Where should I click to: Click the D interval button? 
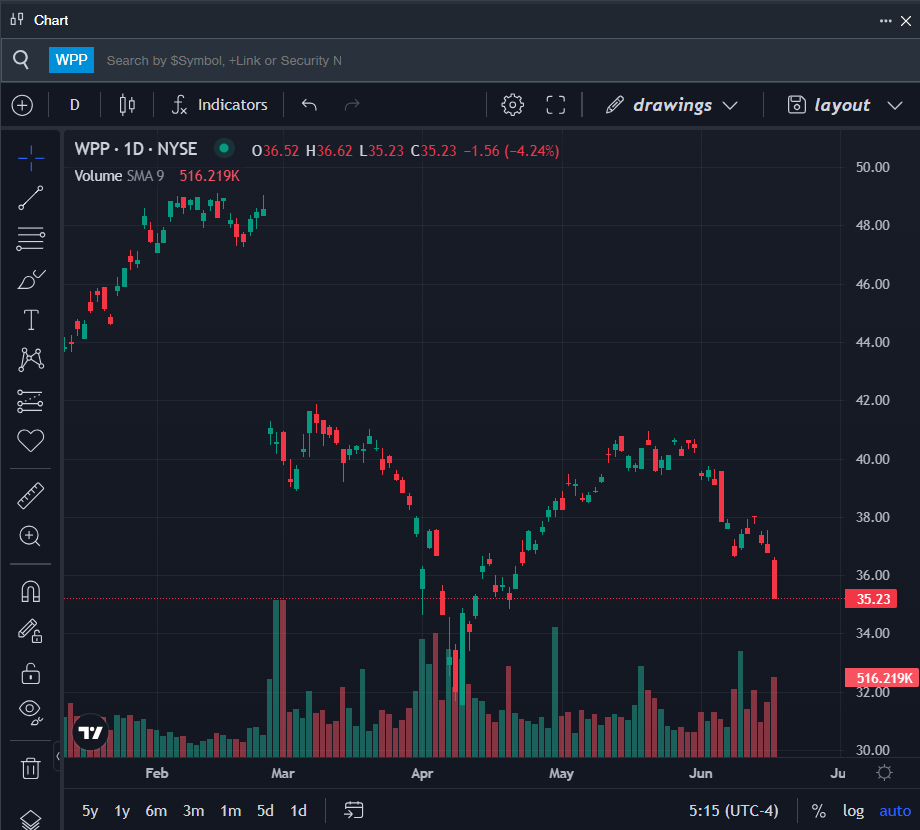75,105
